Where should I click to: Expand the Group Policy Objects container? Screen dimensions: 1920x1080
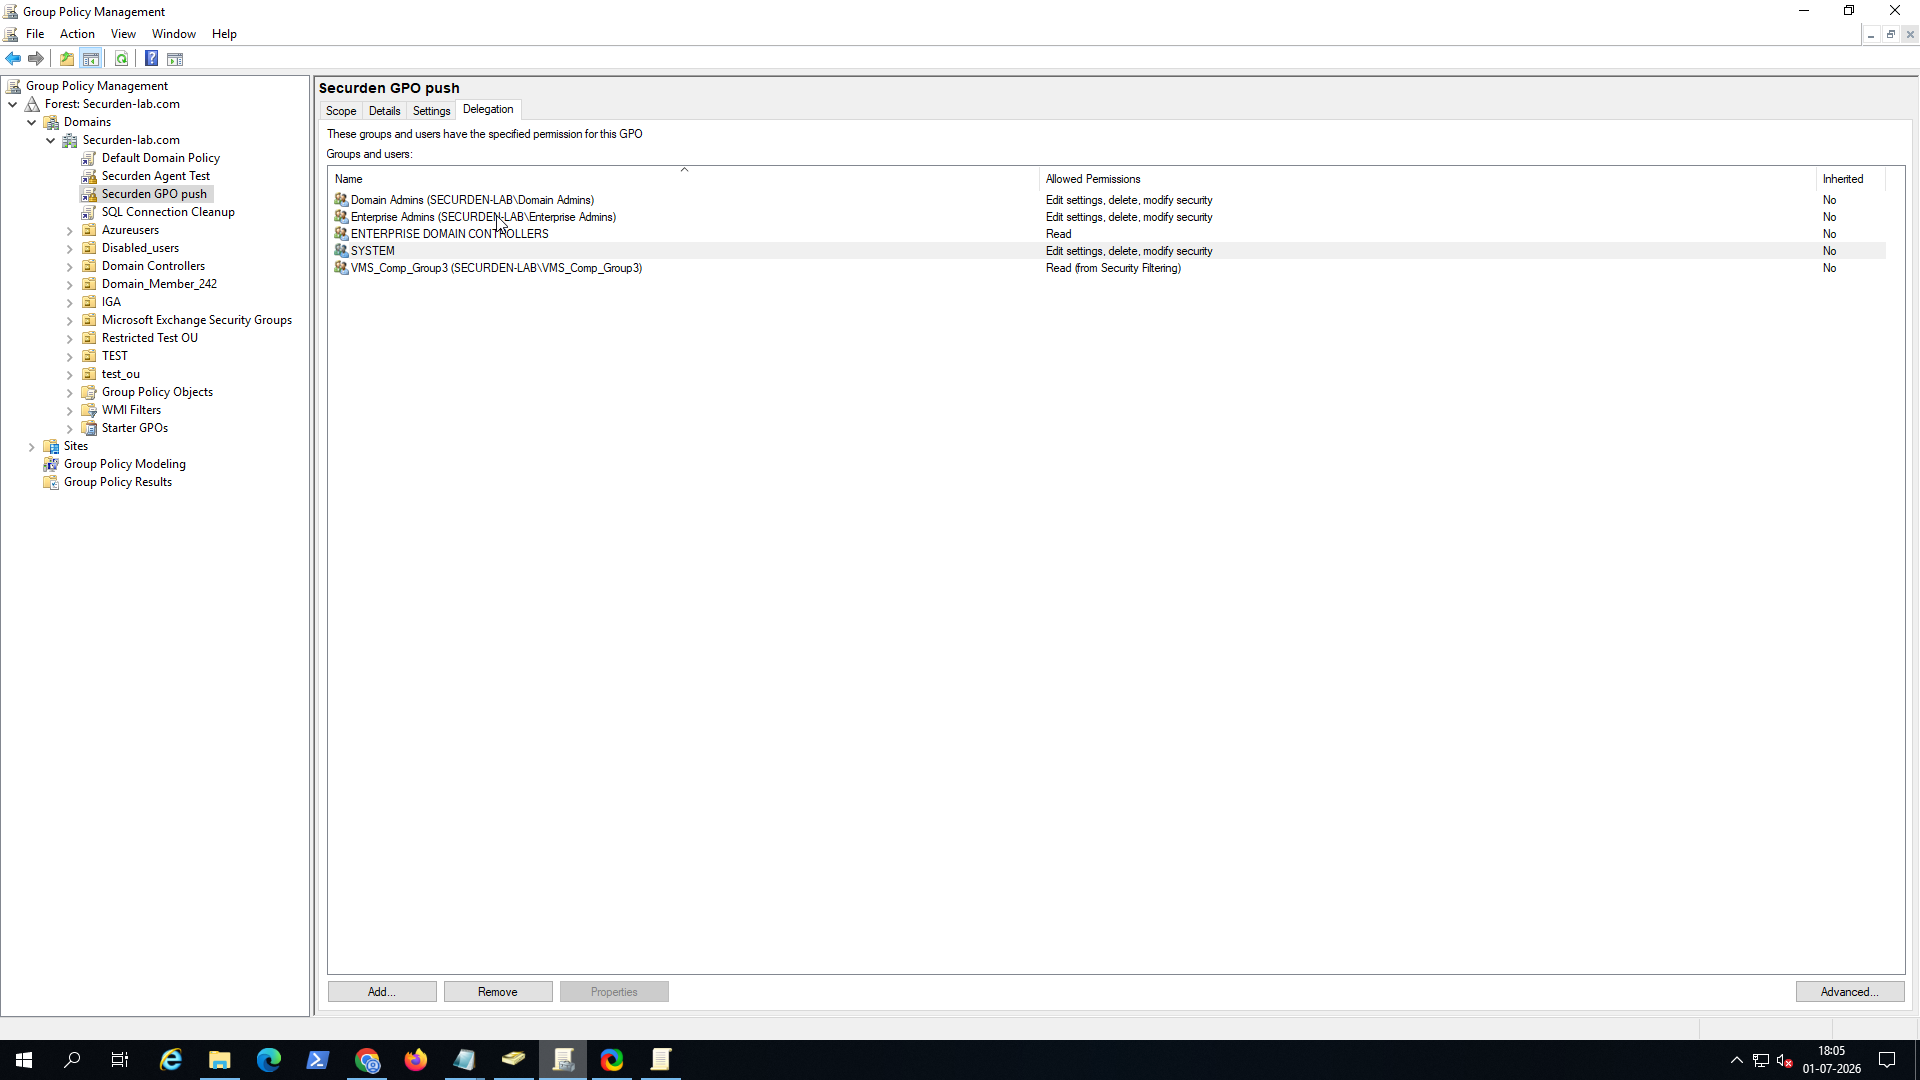[x=70, y=393]
